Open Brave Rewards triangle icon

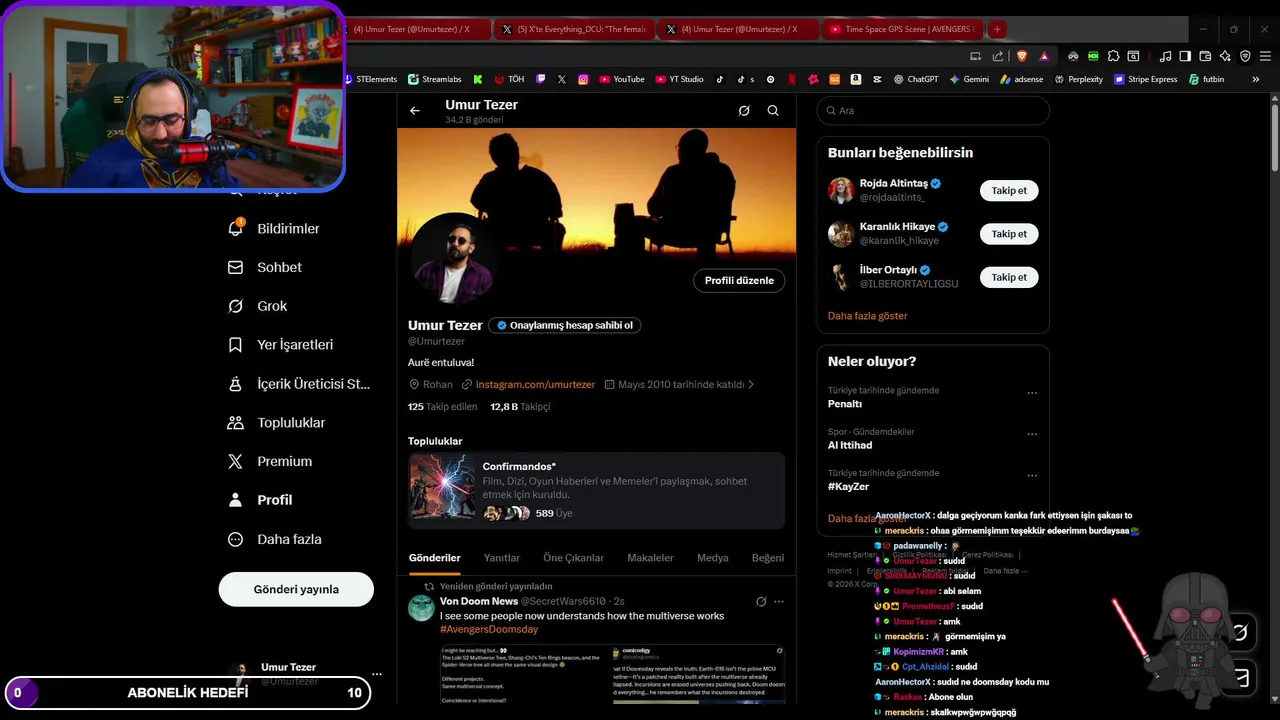click(x=1044, y=56)
